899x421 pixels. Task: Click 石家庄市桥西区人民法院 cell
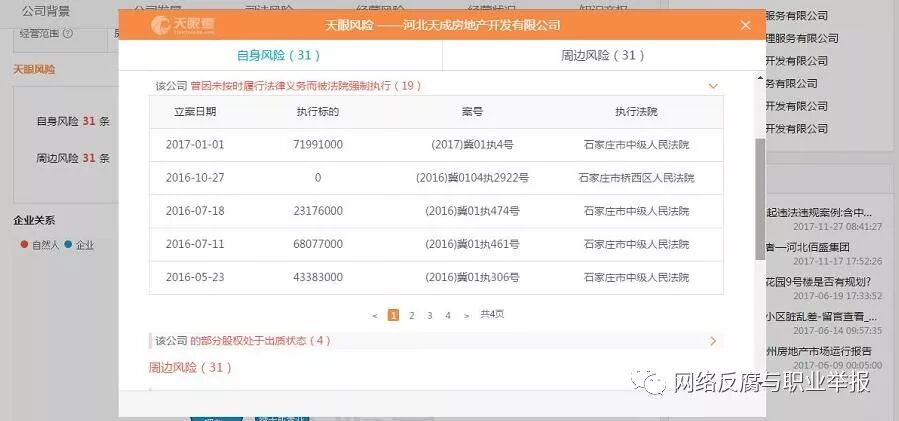point(636,178)
